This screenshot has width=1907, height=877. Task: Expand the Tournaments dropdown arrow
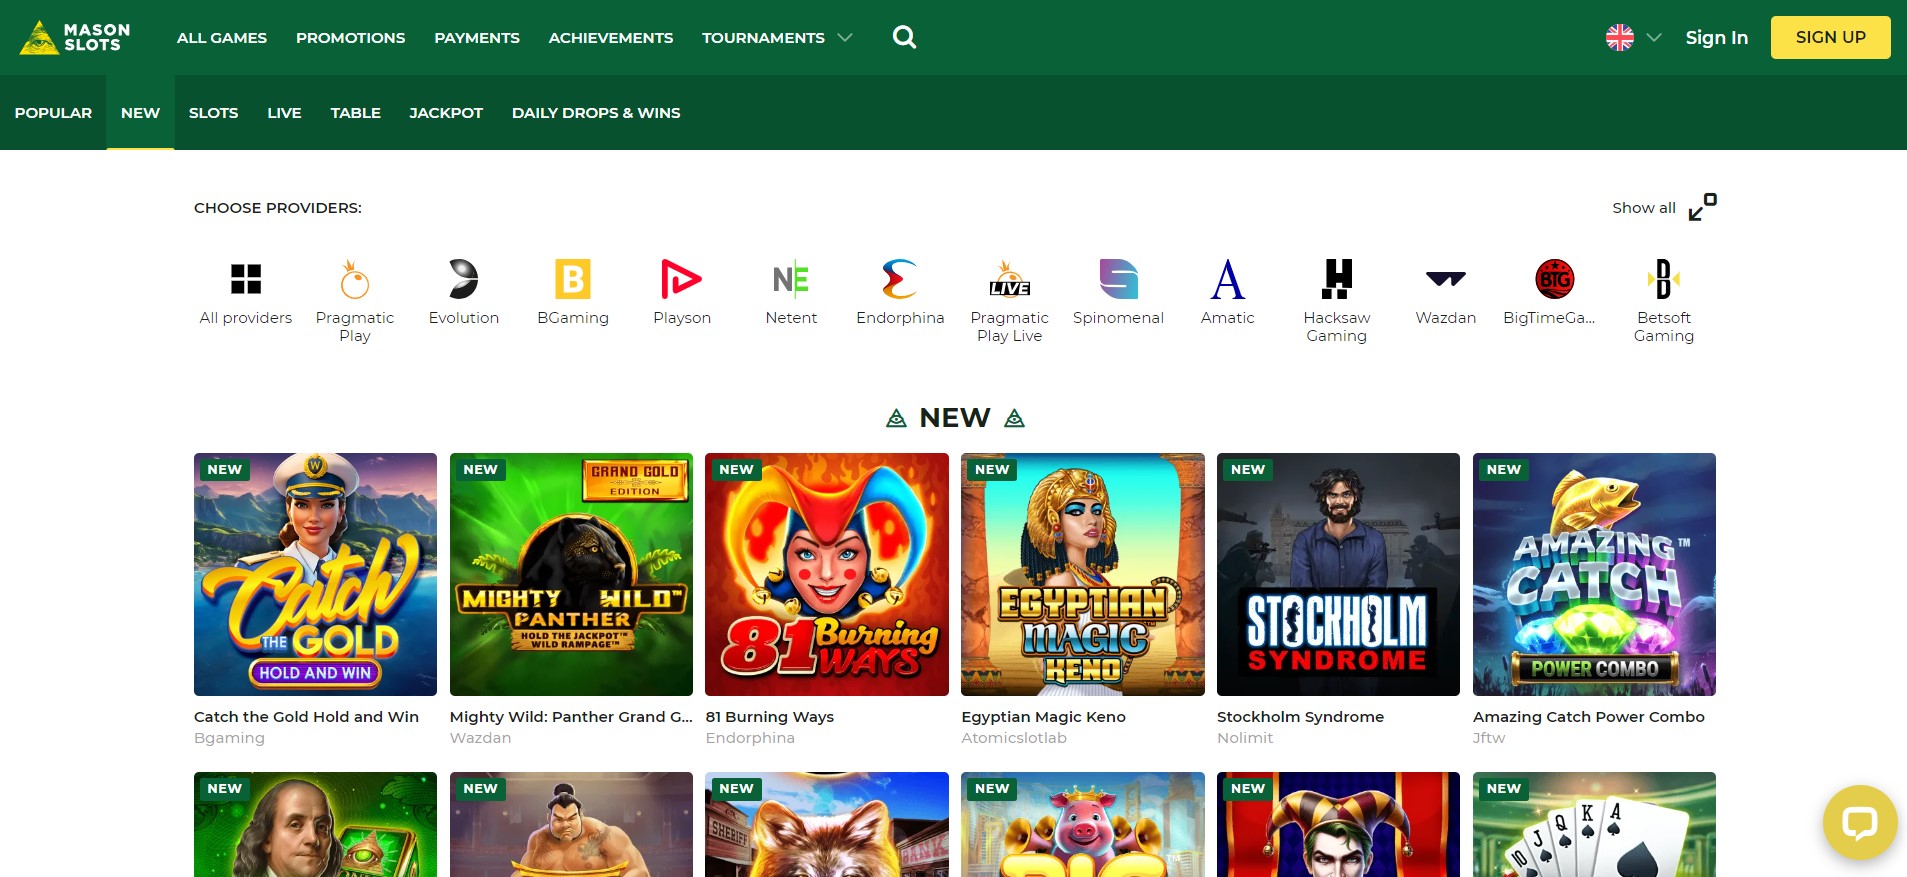coord(845,38)
